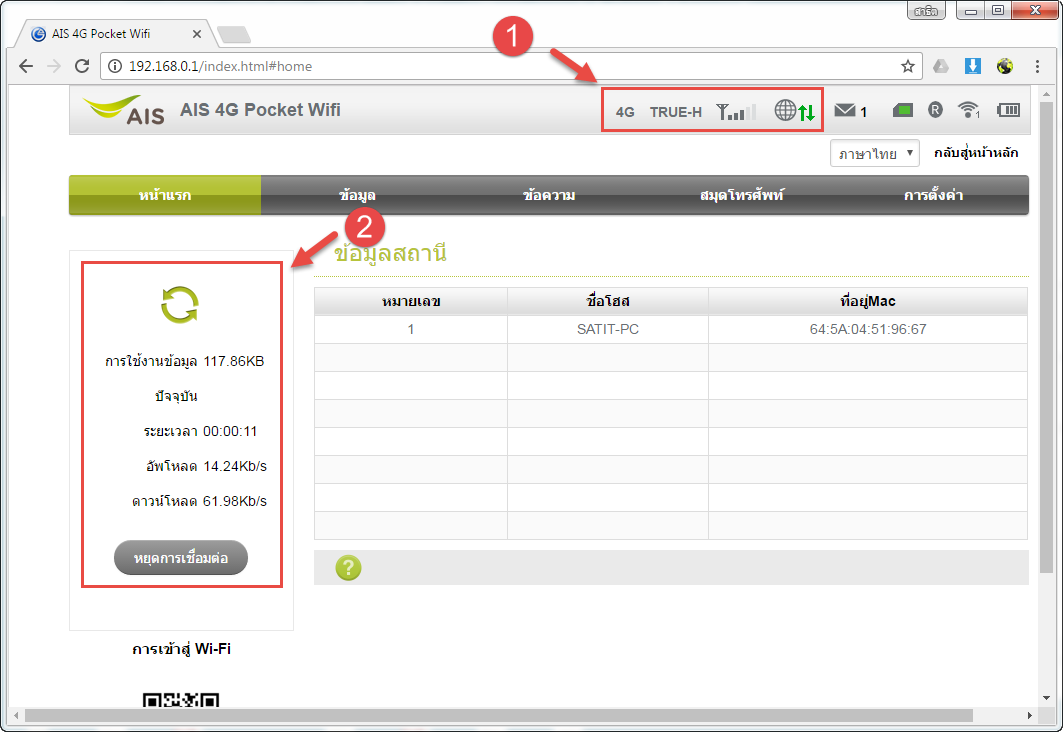
Task: Open the ภาษาไทย language dropdown
Action: 875,153
